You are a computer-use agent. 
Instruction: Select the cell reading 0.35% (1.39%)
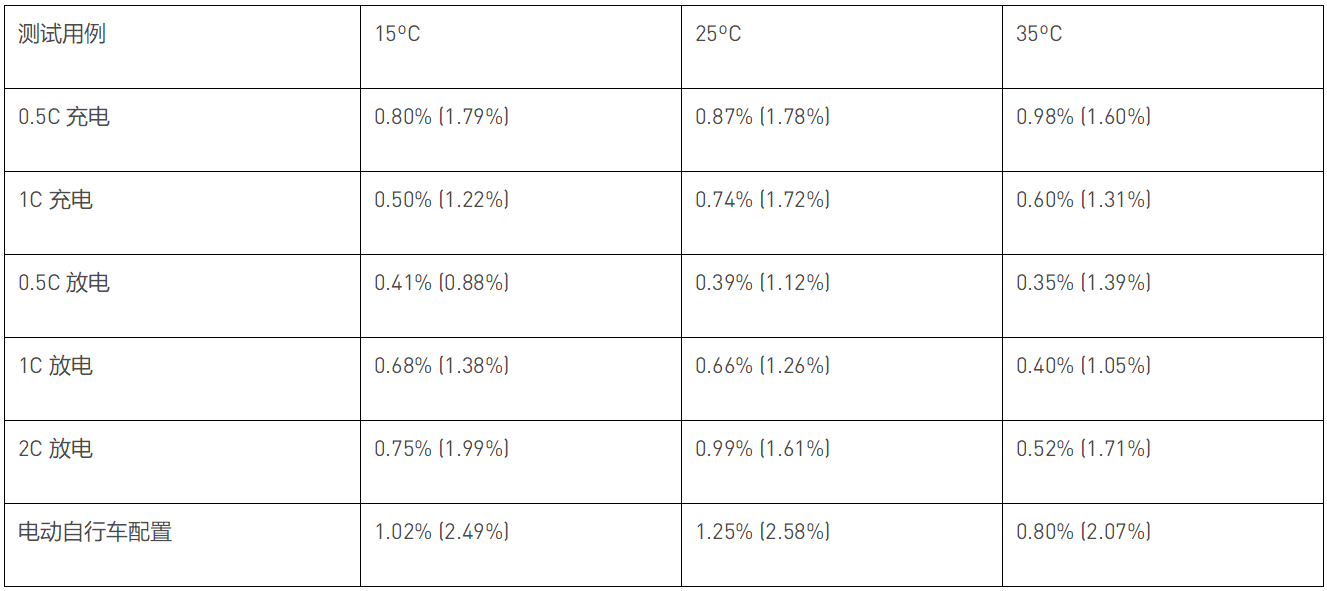pos(1083,283)
